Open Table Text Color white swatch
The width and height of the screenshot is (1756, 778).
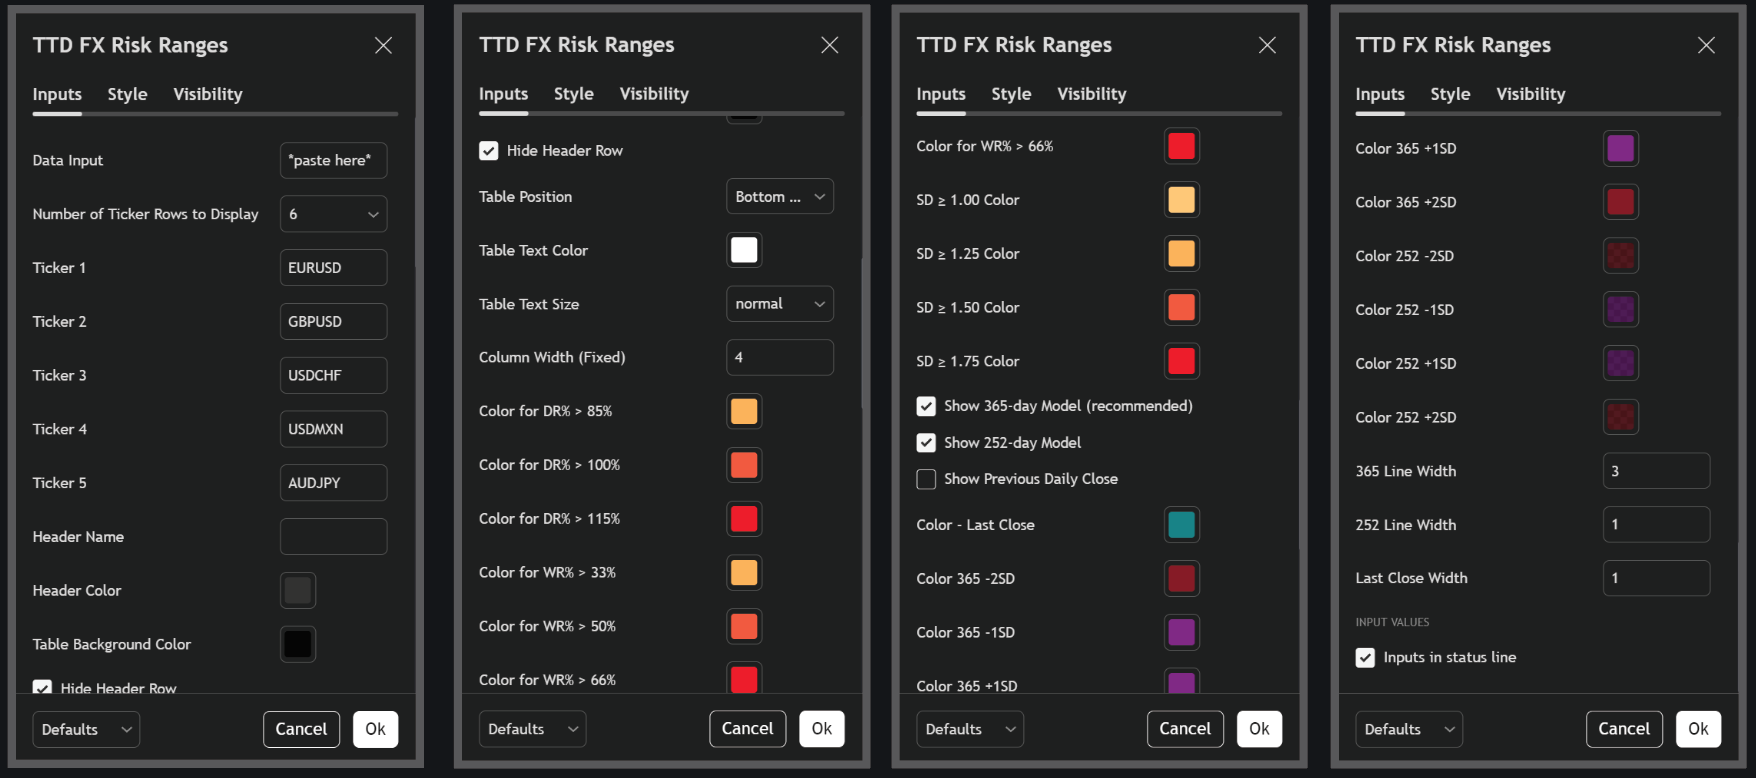[744, 251]
